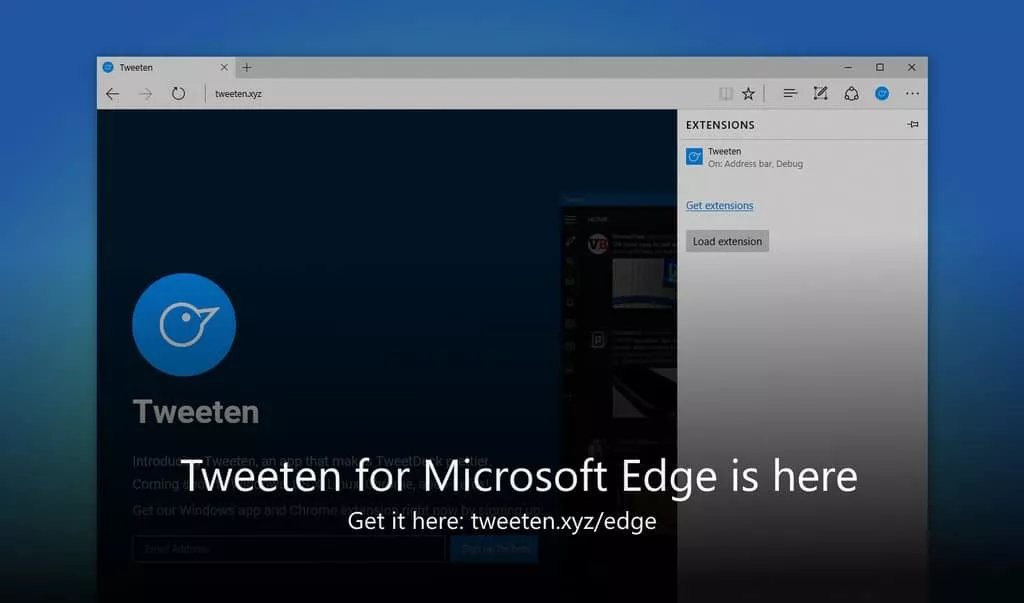Add page to favorites star icon
The width and height of the screenshot is (1024, 603).
pyautogui.click(x=748, y=94)
